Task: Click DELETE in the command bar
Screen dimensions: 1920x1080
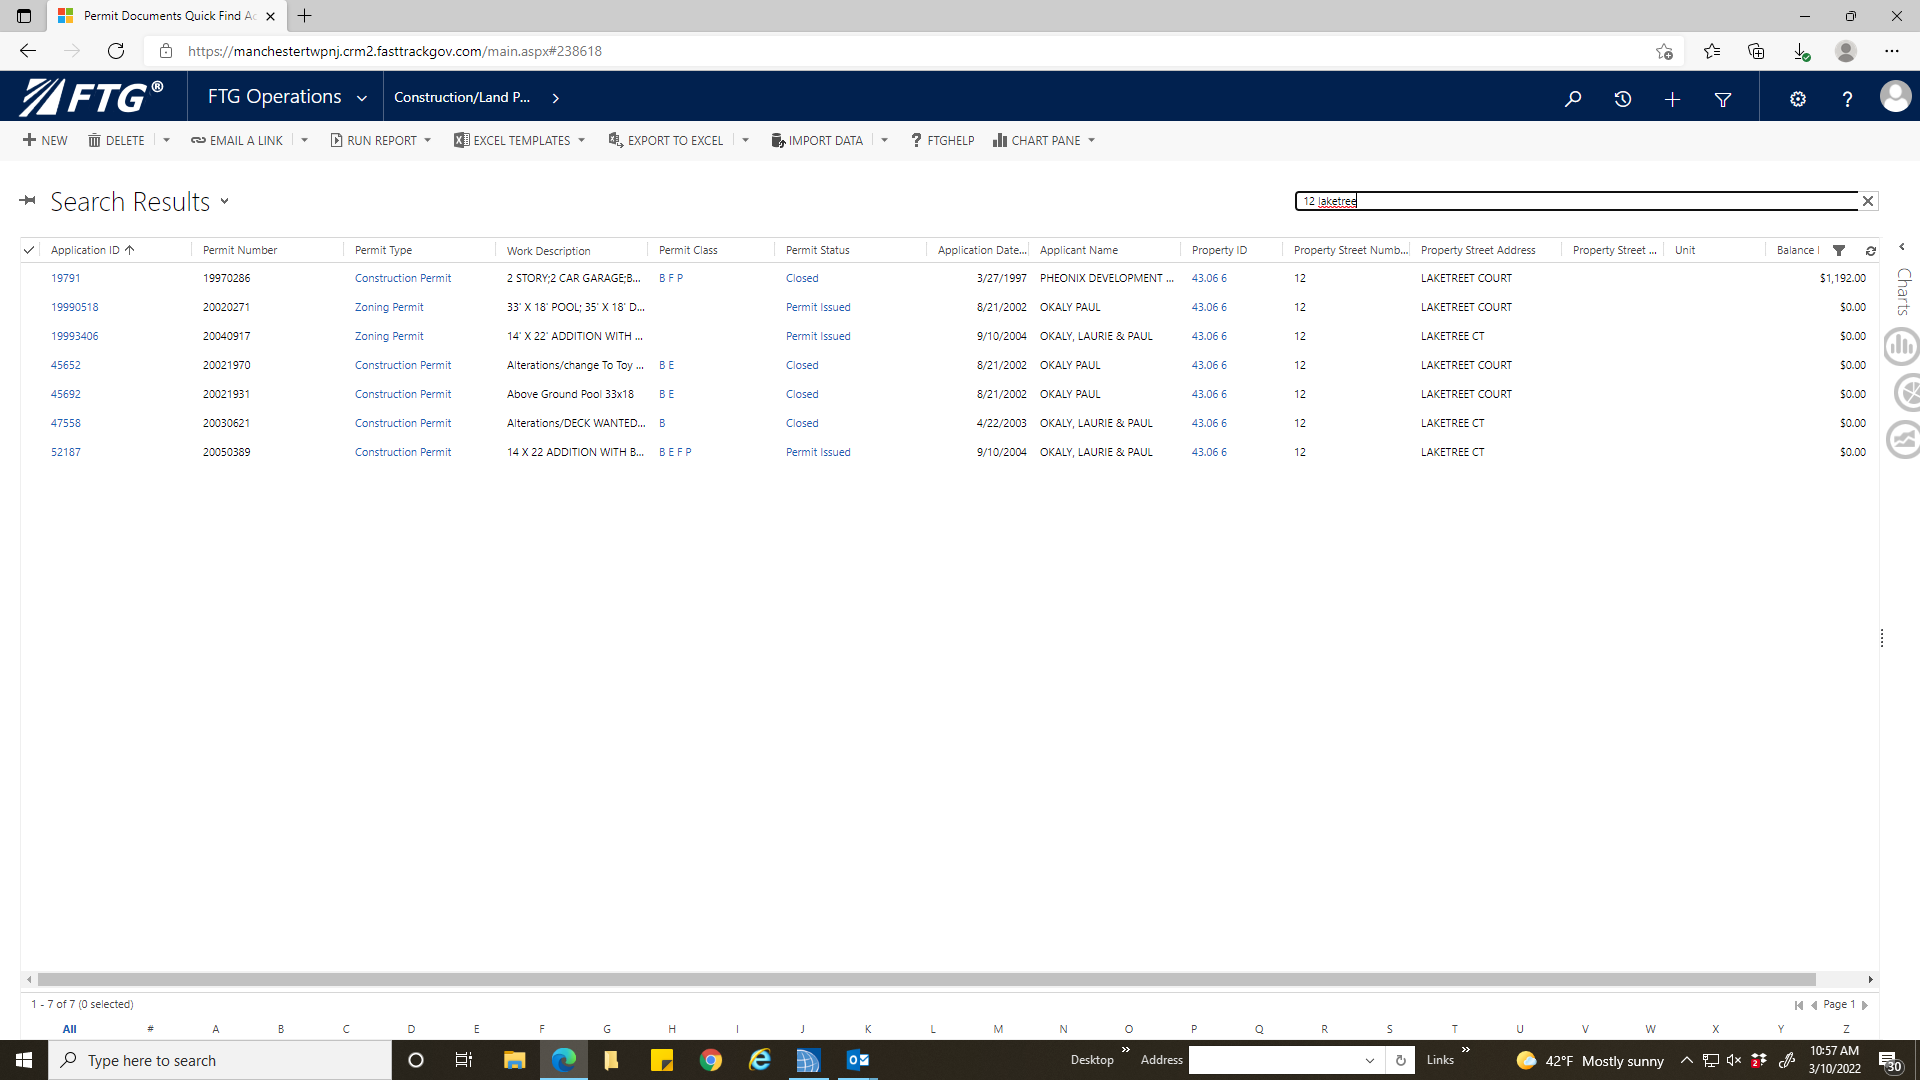Action: pyautogui.click(x=116, y=141)
